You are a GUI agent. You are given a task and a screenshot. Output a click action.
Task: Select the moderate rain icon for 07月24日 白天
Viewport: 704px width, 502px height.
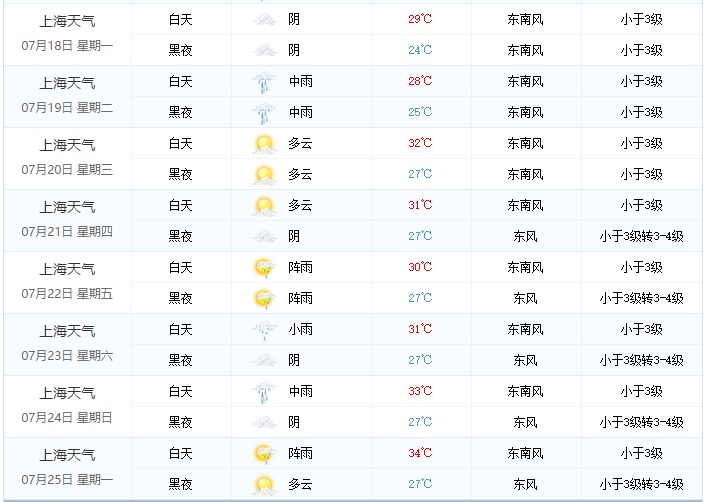tap(264, 392)
